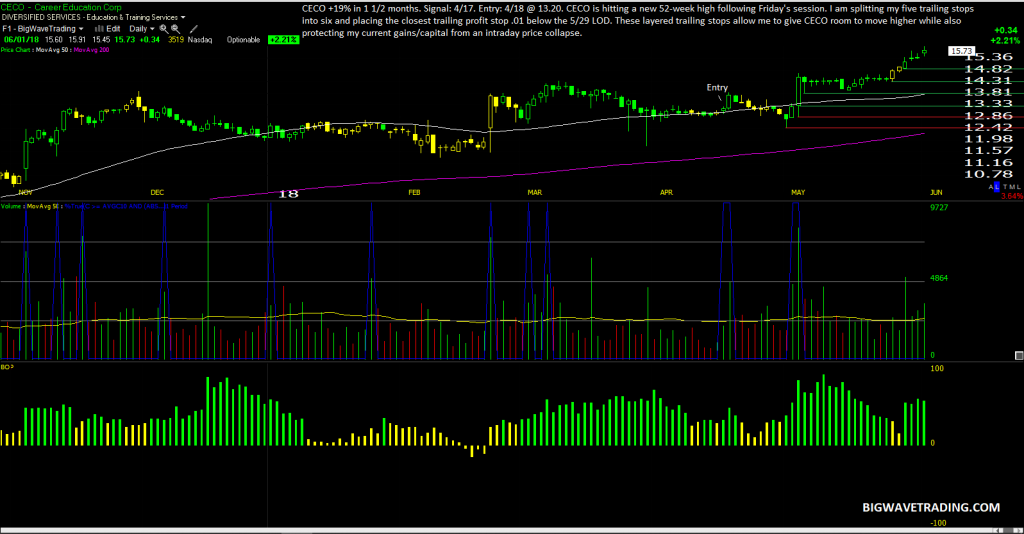Click the Nasdaq exchange label

coord(200,40)
